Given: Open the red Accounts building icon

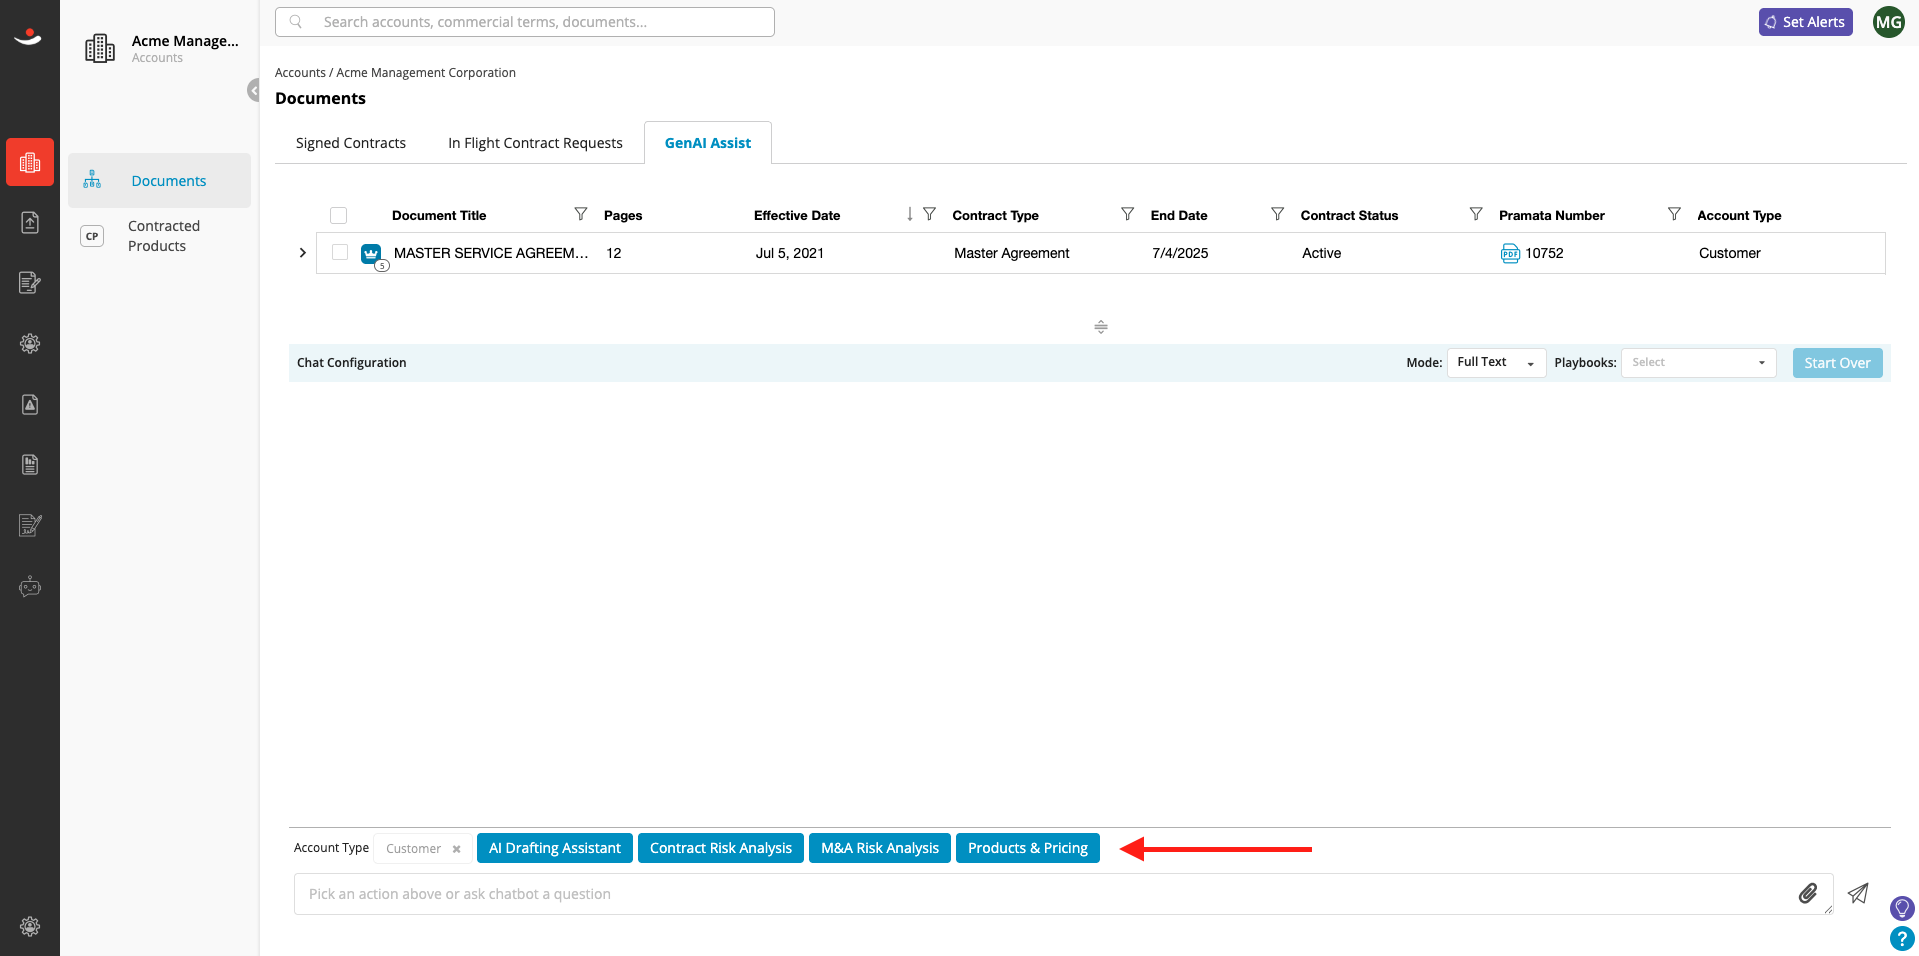Looking at the screenshot, I should (x=30, y=162).
